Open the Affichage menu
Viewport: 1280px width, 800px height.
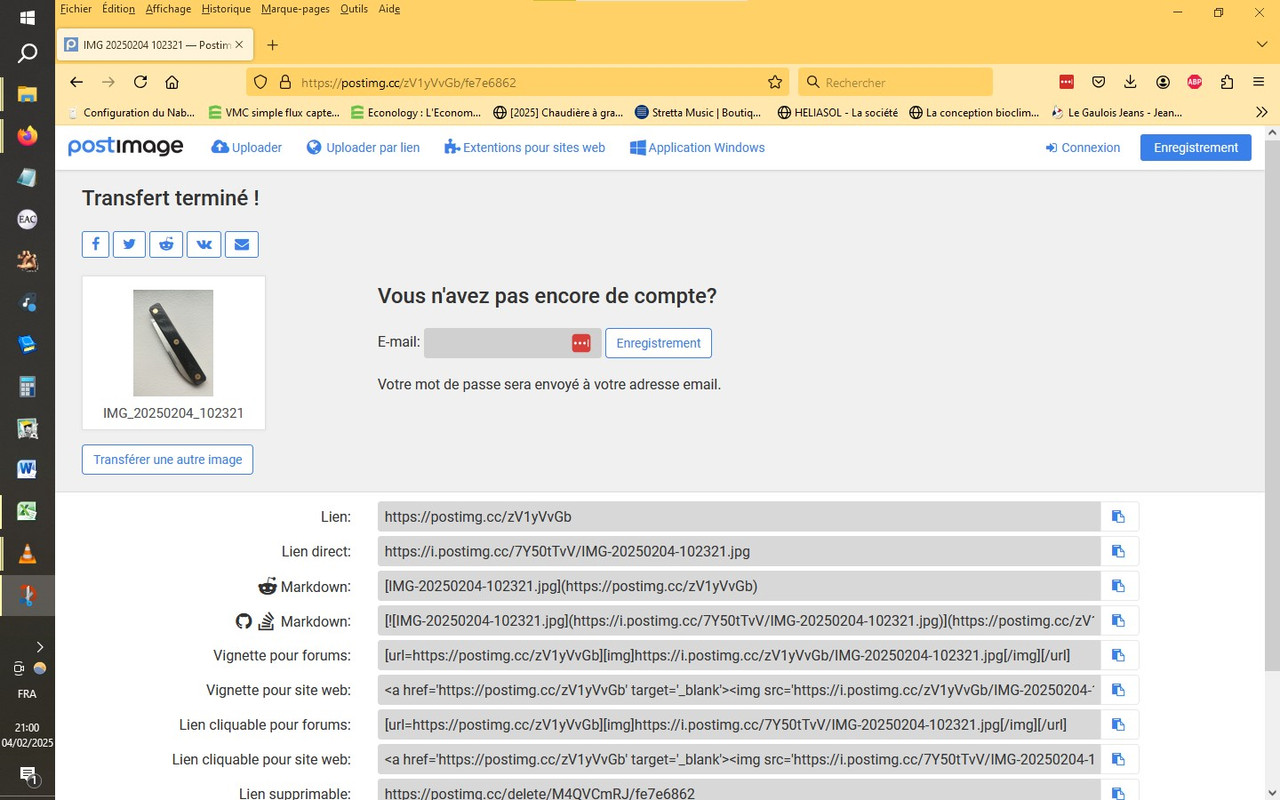coord(168,9)
